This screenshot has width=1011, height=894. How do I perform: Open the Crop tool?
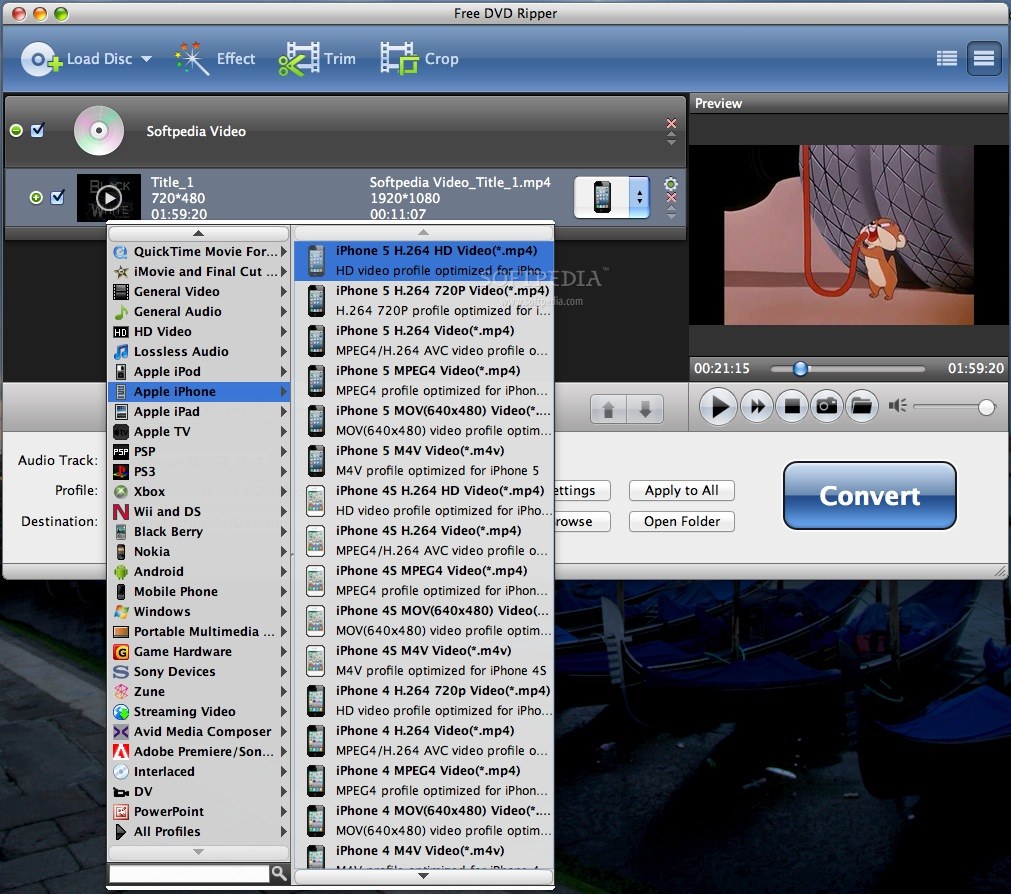pyautogui.click(x=419, y=59)
